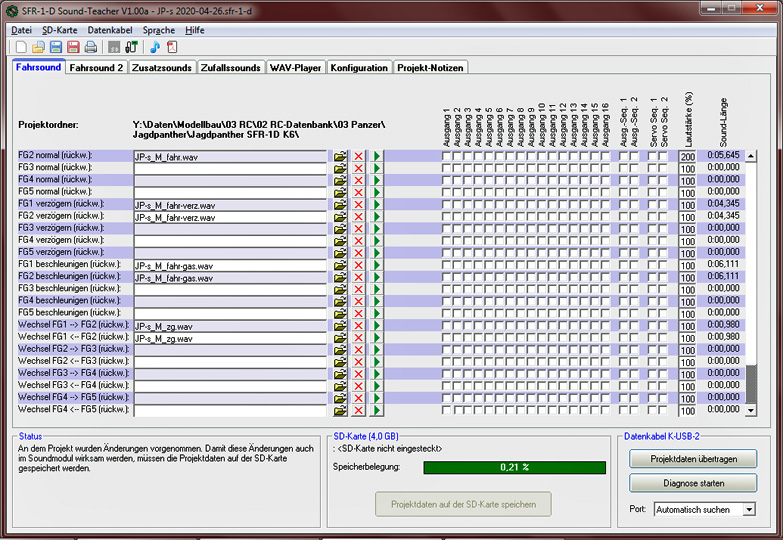Browse file for Wechsel FG4 <-- FG5 row
783x540 pixels.
[x=340, y=410]
